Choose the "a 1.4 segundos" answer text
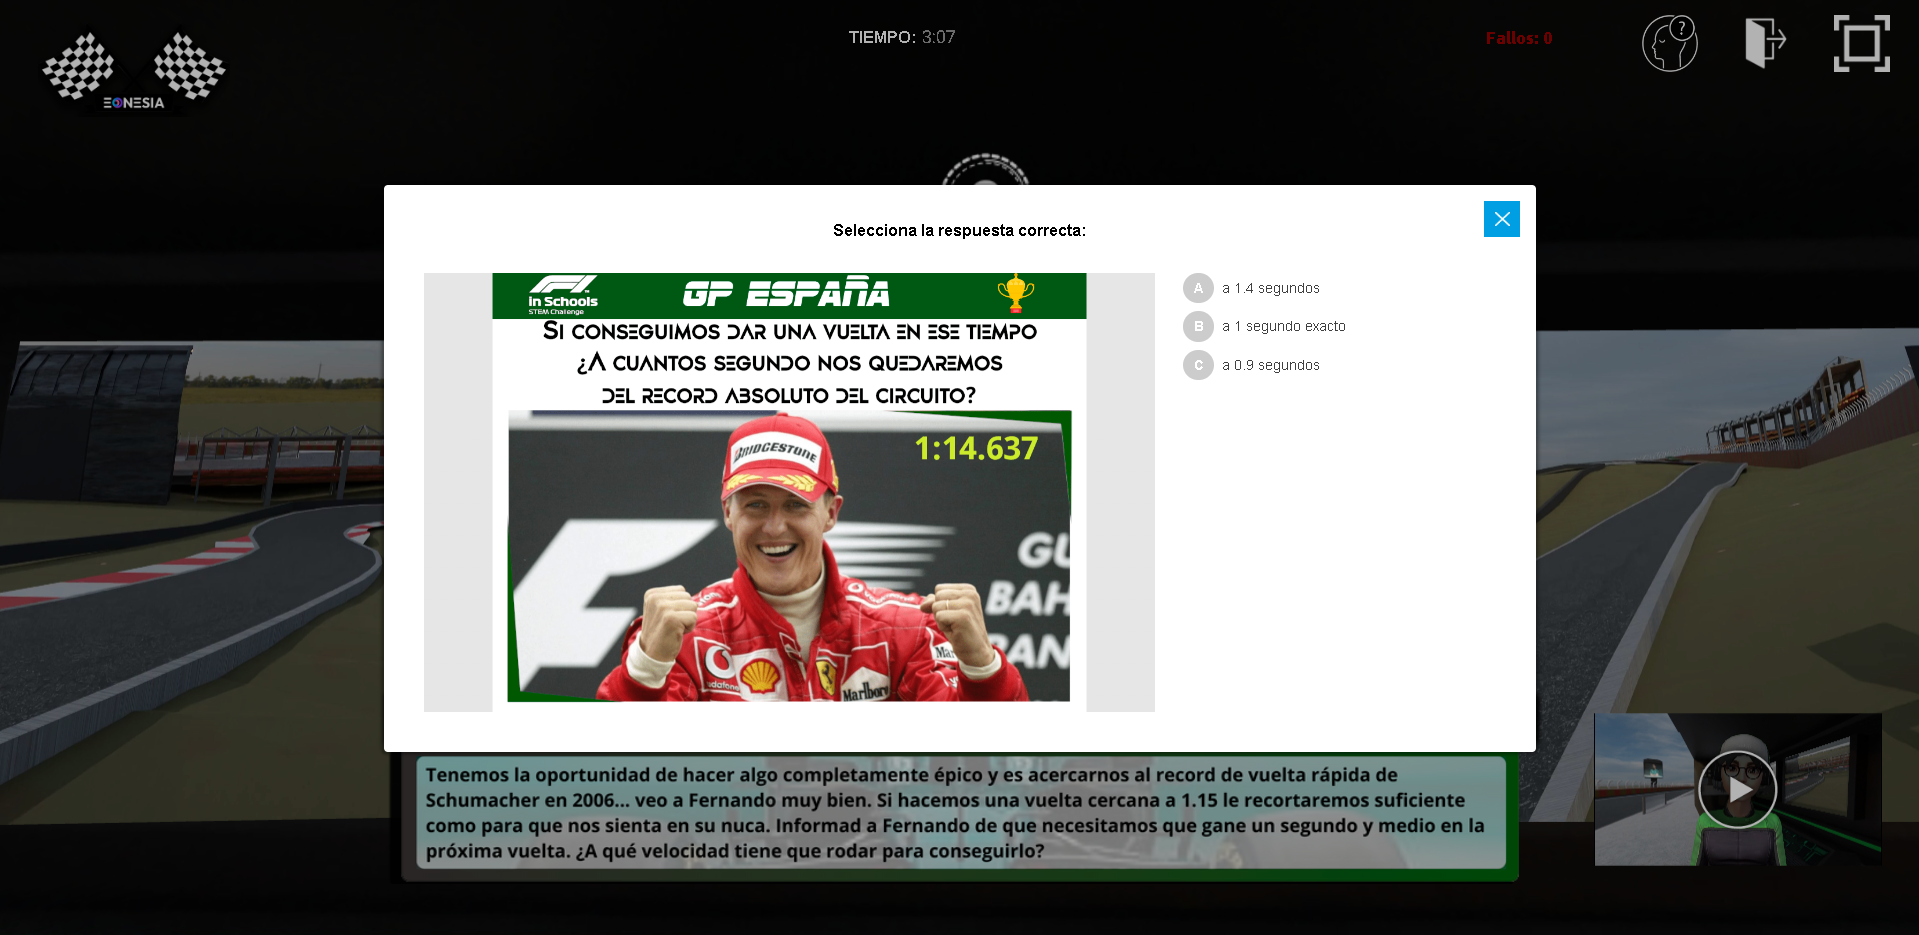1919x935 pixels. 1270,288
